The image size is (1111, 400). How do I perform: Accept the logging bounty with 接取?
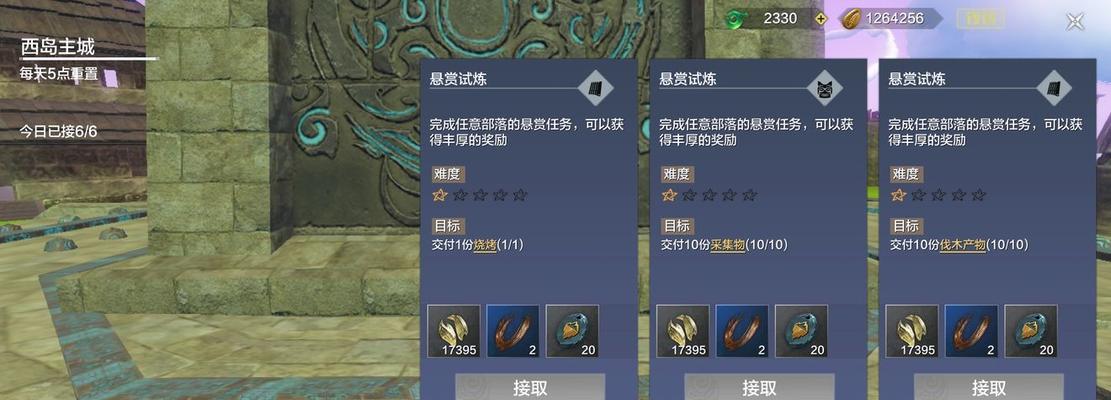[x=988, y=387]
